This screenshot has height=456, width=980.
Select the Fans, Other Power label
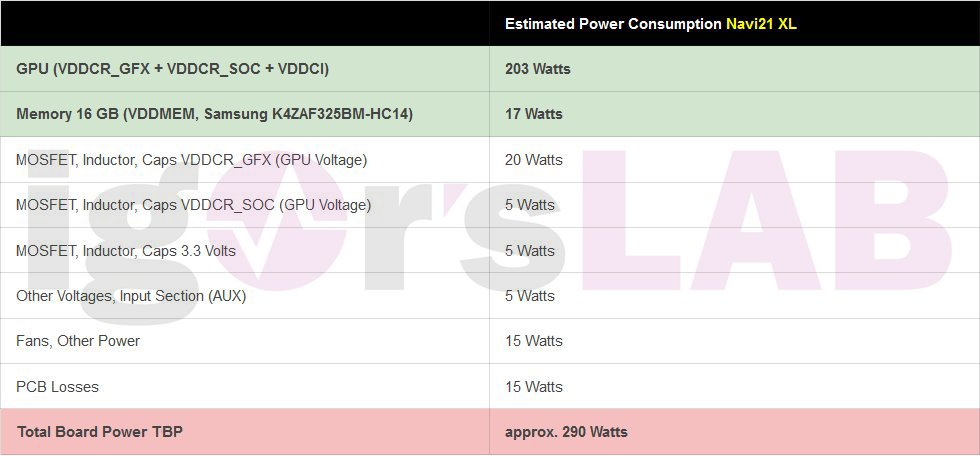pos(78,341)
